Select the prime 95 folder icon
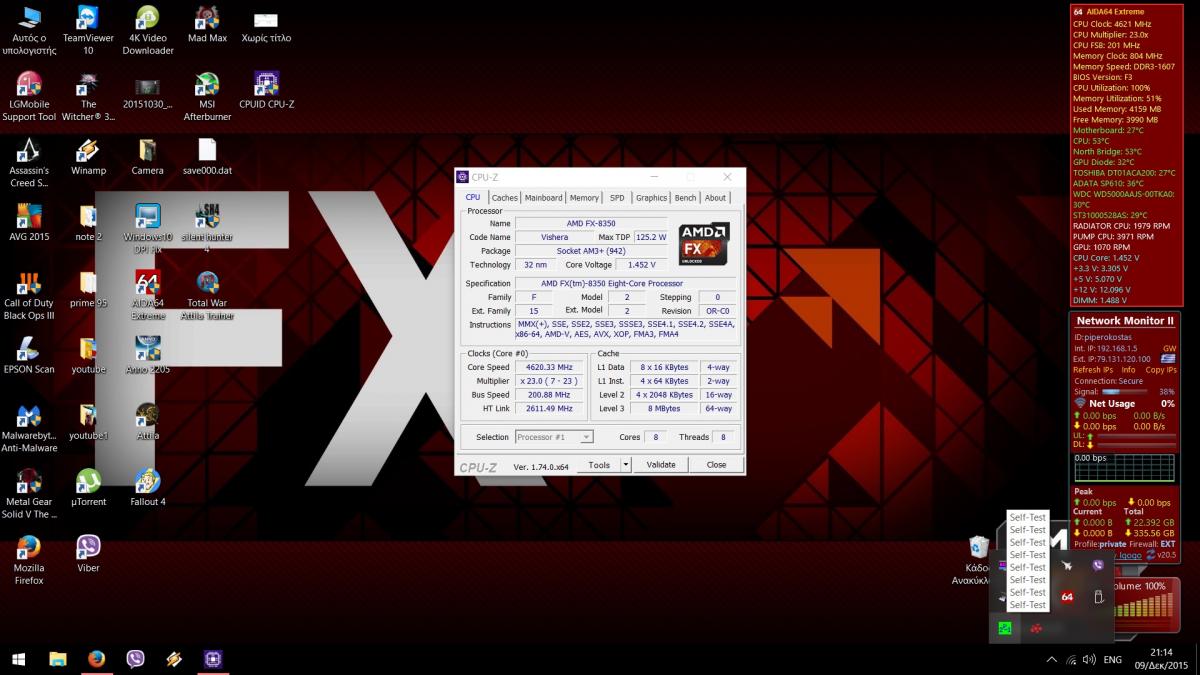1200x675 pixels. tap(88, 288)
